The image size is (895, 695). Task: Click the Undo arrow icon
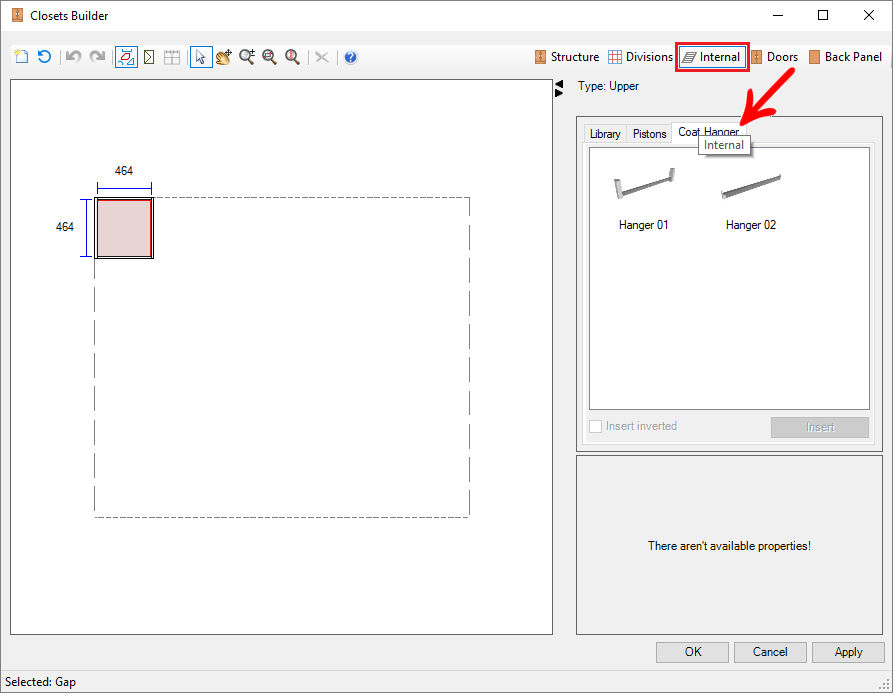pos(73,56)
